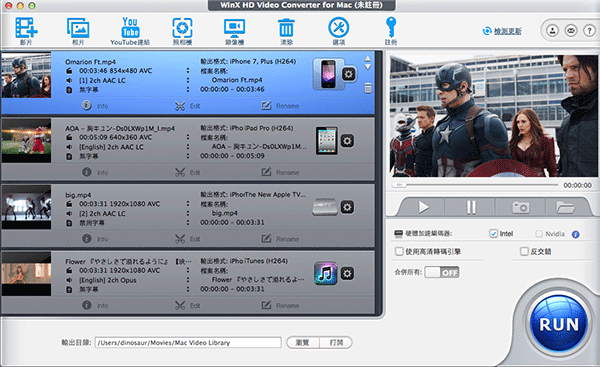Change subtitle track of big.mp4
This screenshot has width=600, height=367.
(x=188, y=223)
